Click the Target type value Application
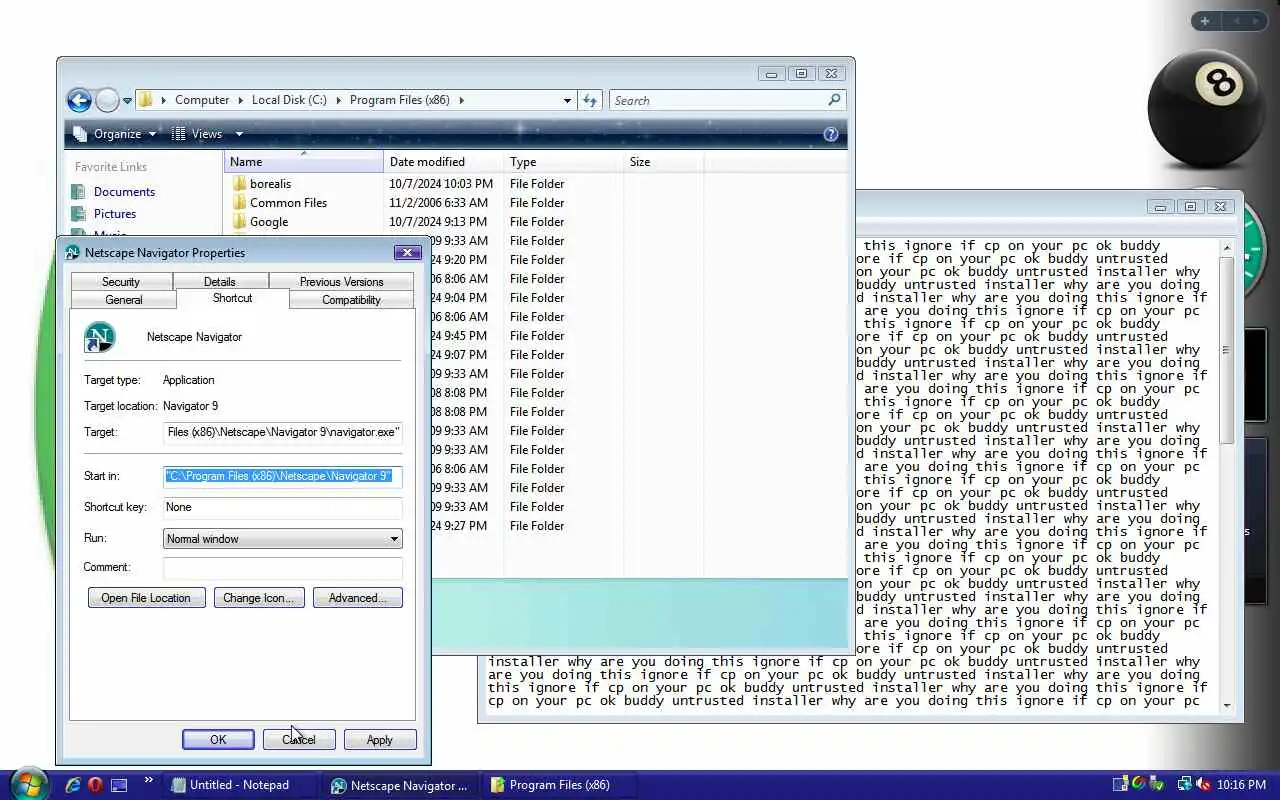The width and height of the screenshot is (1280, 800). pyautogui.click(x=188, y=380)
